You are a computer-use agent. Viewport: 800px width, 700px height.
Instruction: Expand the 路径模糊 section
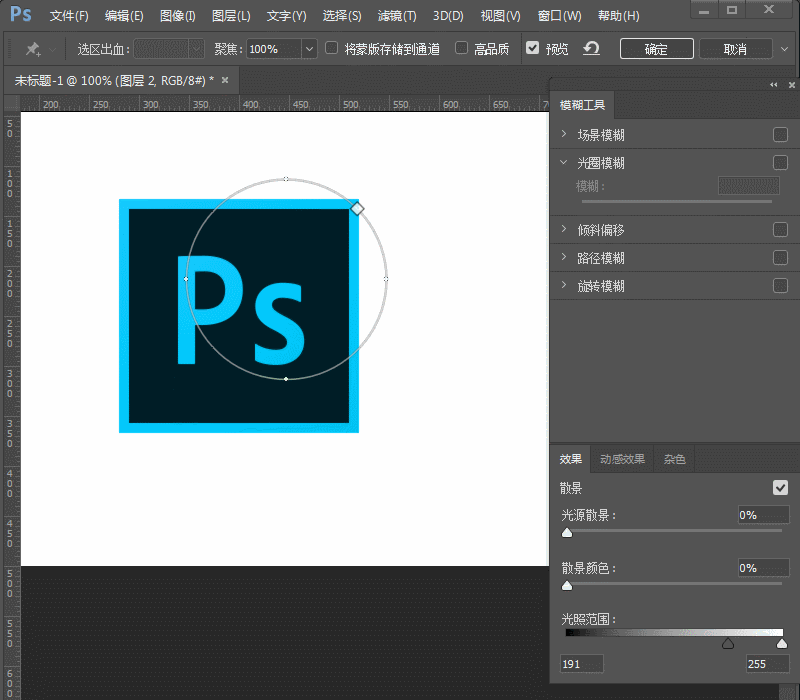point(563,257)
